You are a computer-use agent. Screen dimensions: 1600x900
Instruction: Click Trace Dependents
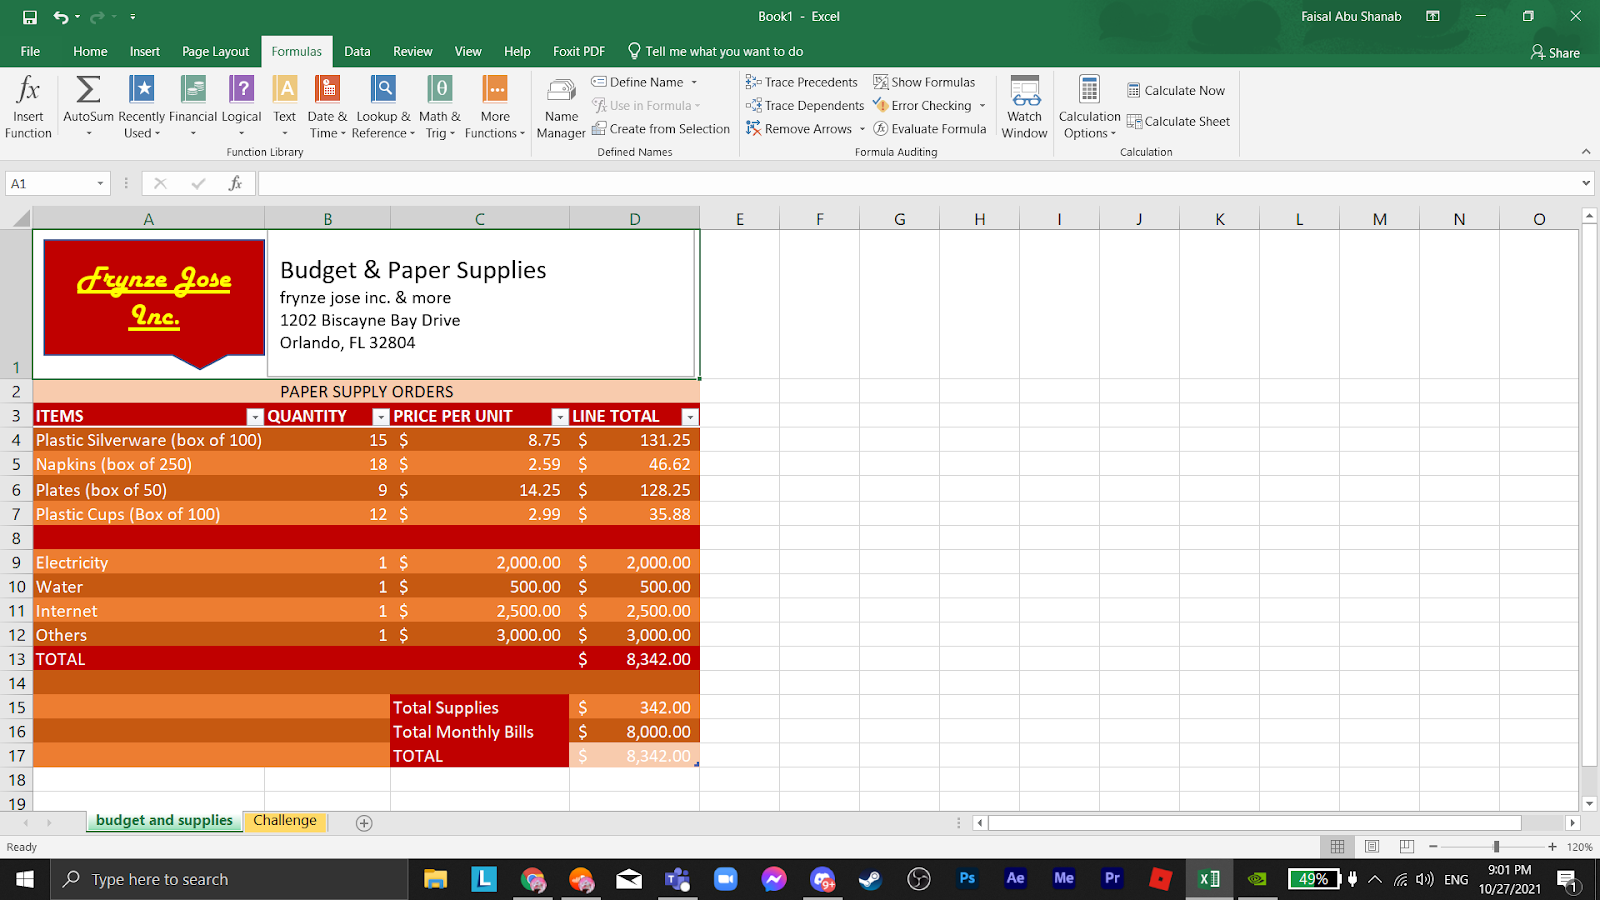(805, 105)
